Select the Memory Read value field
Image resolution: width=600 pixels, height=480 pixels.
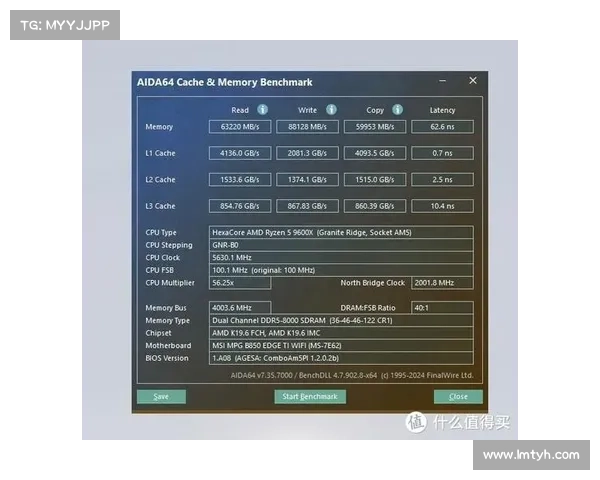[x=240, y=127]
